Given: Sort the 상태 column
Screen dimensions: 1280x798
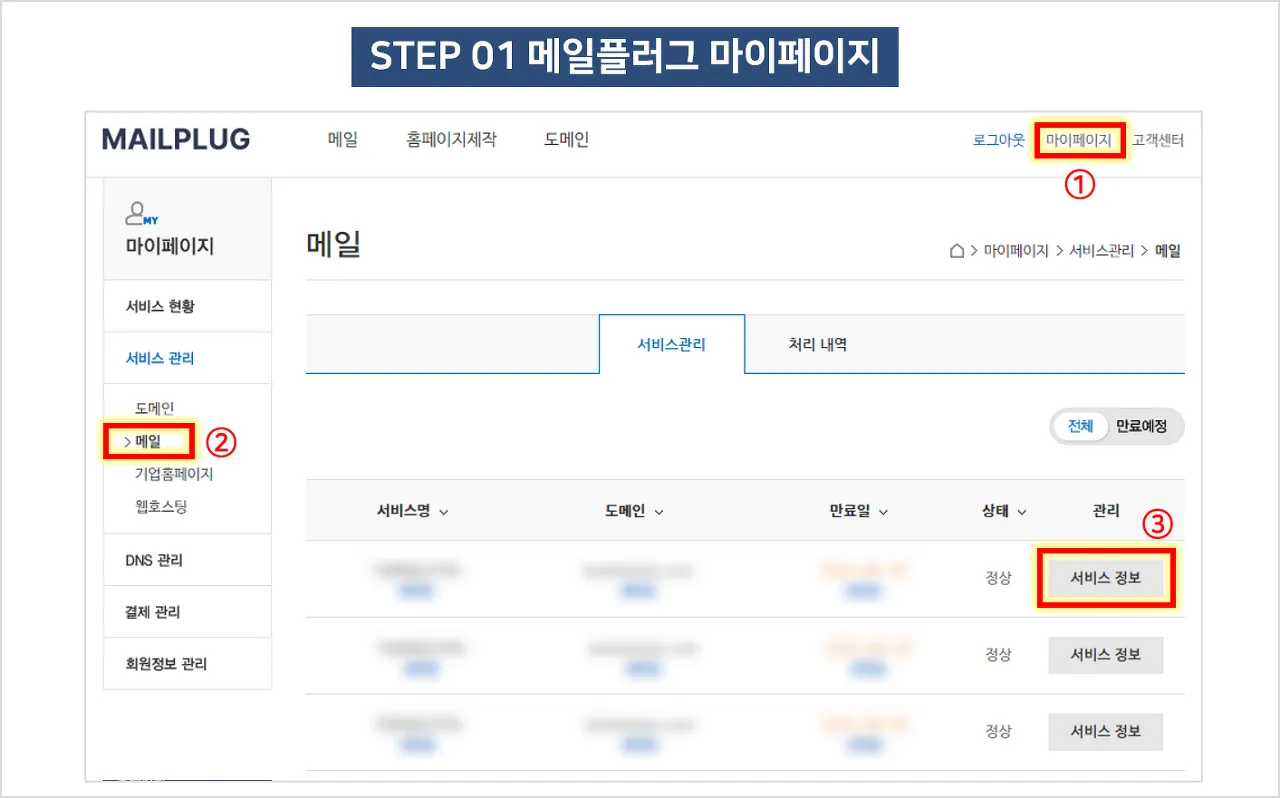Looking at the screenshot, I should tap(1022, 512).
